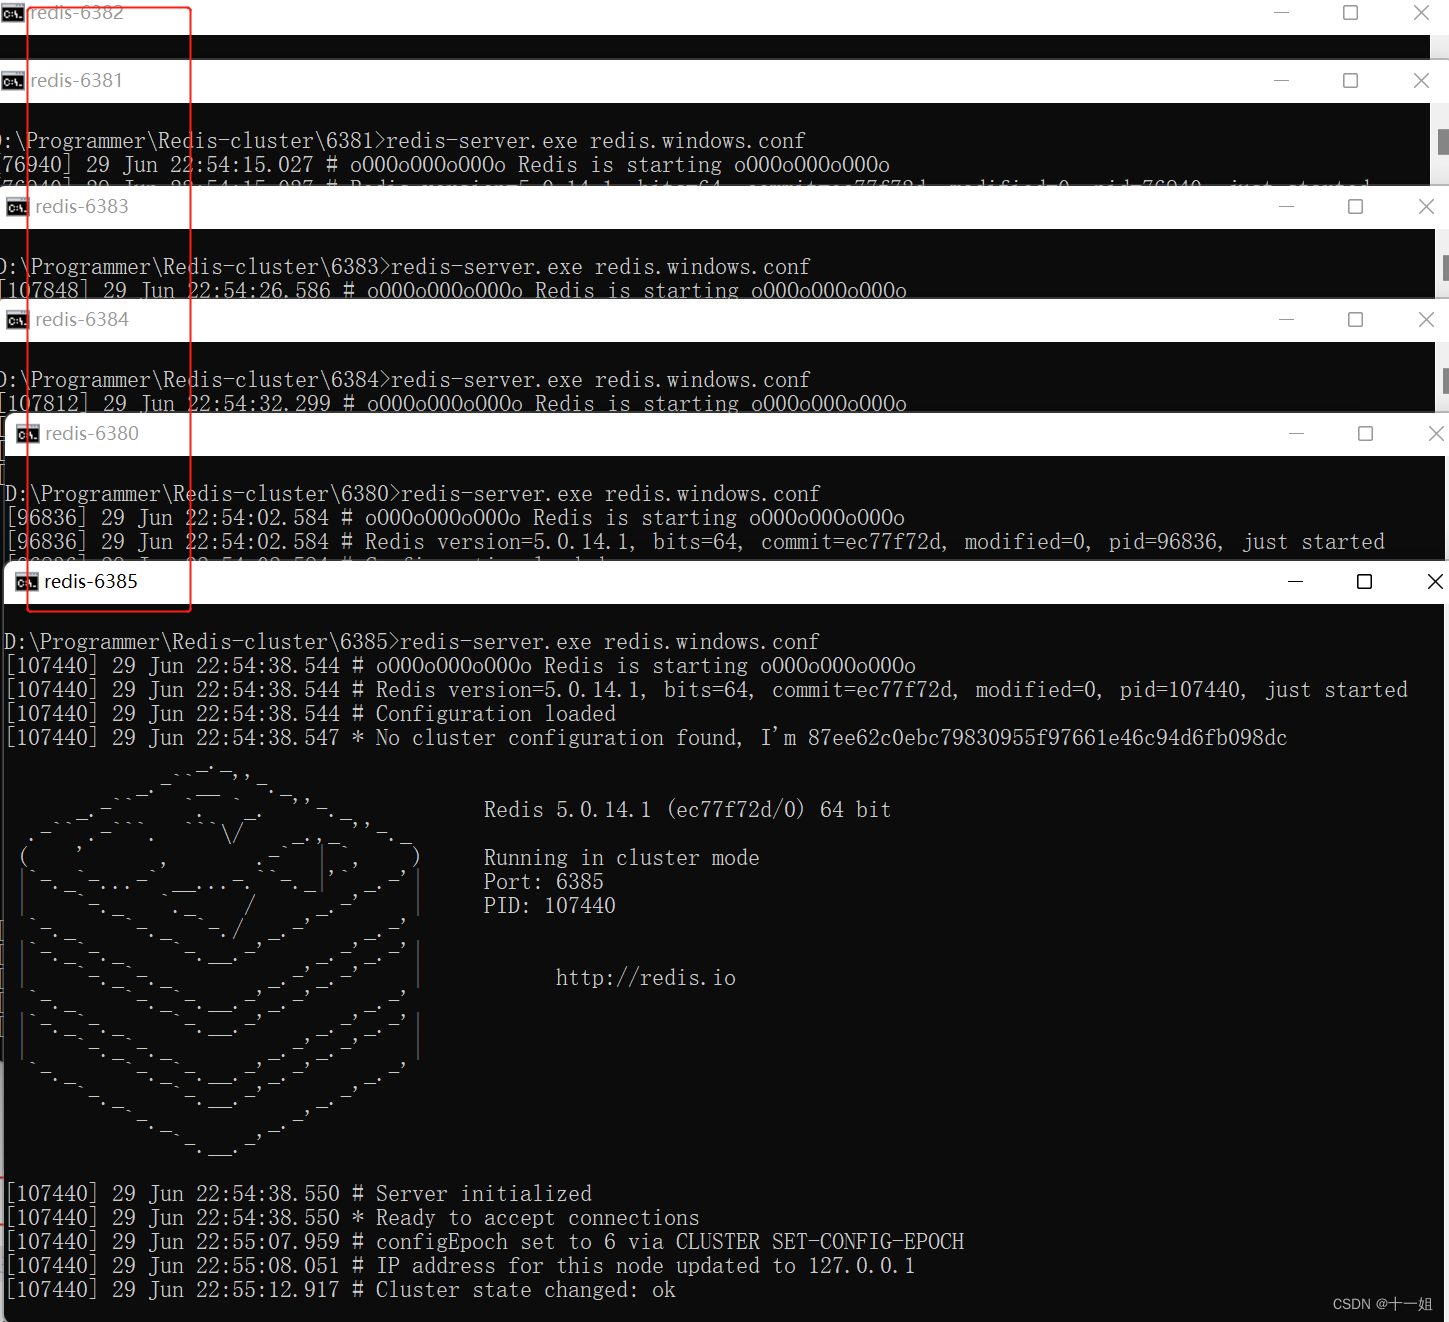Minimize the redis-6380 window
The height and width of the screenshot is (1322, 1449).
1296,433
